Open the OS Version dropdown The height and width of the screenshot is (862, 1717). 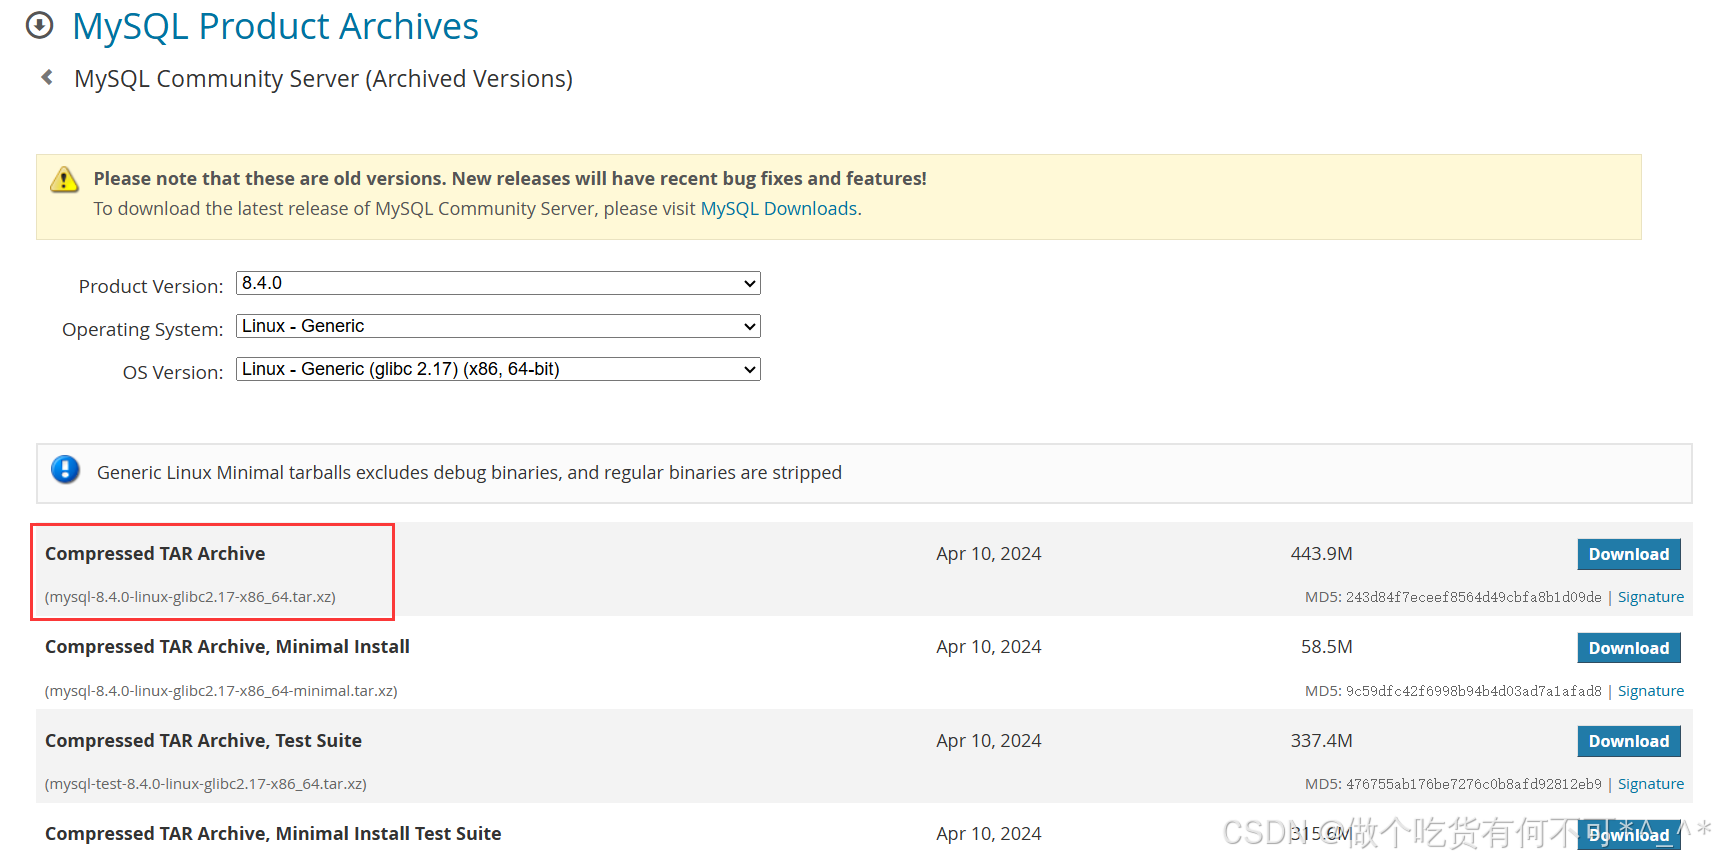(x=497, y=369)
